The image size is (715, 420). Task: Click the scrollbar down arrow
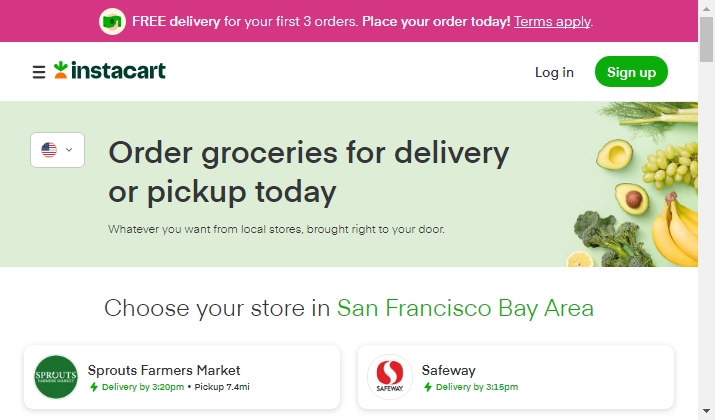[x=706, y=412]
